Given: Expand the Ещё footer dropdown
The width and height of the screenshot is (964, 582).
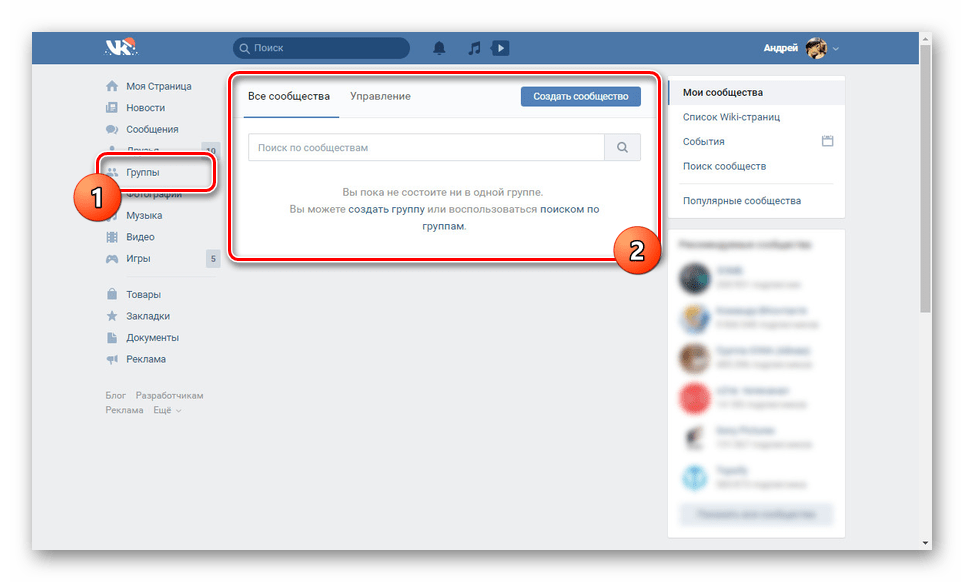Looking at the screenshot, I should pyautogui.click(x=167, y=410).
